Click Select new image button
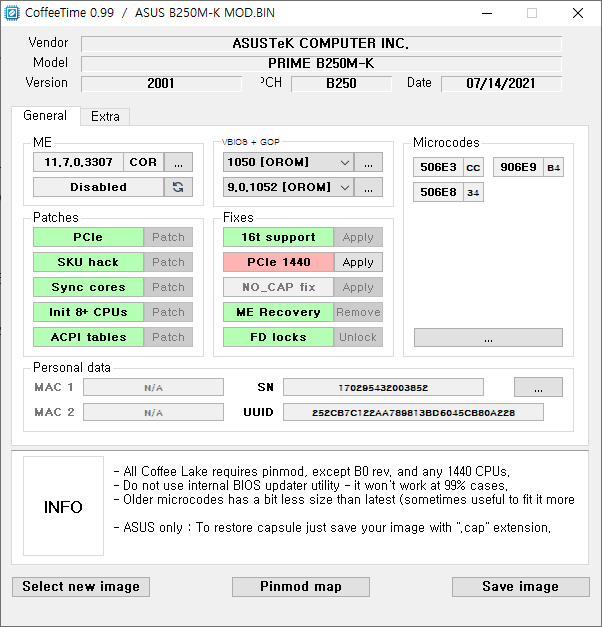The width and height of the screenshot is (602, 627). pyautogui.click(x=81, y=587)
